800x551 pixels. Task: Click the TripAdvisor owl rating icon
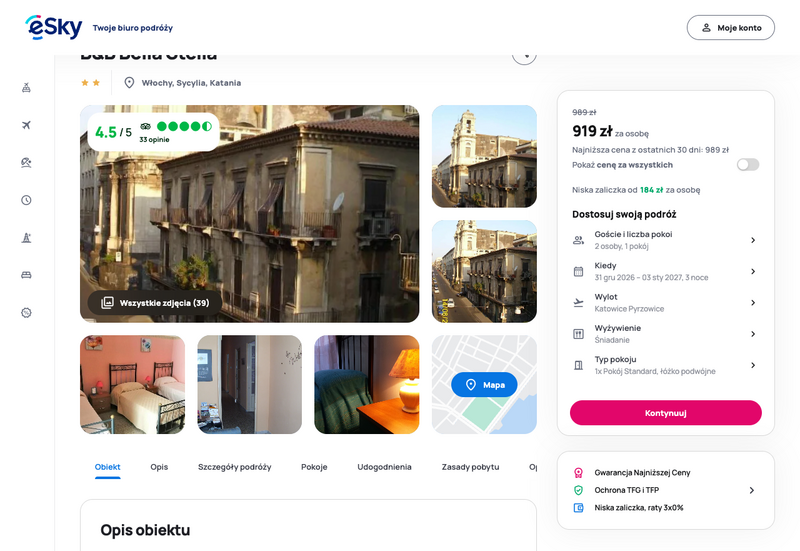pos(146,126)
